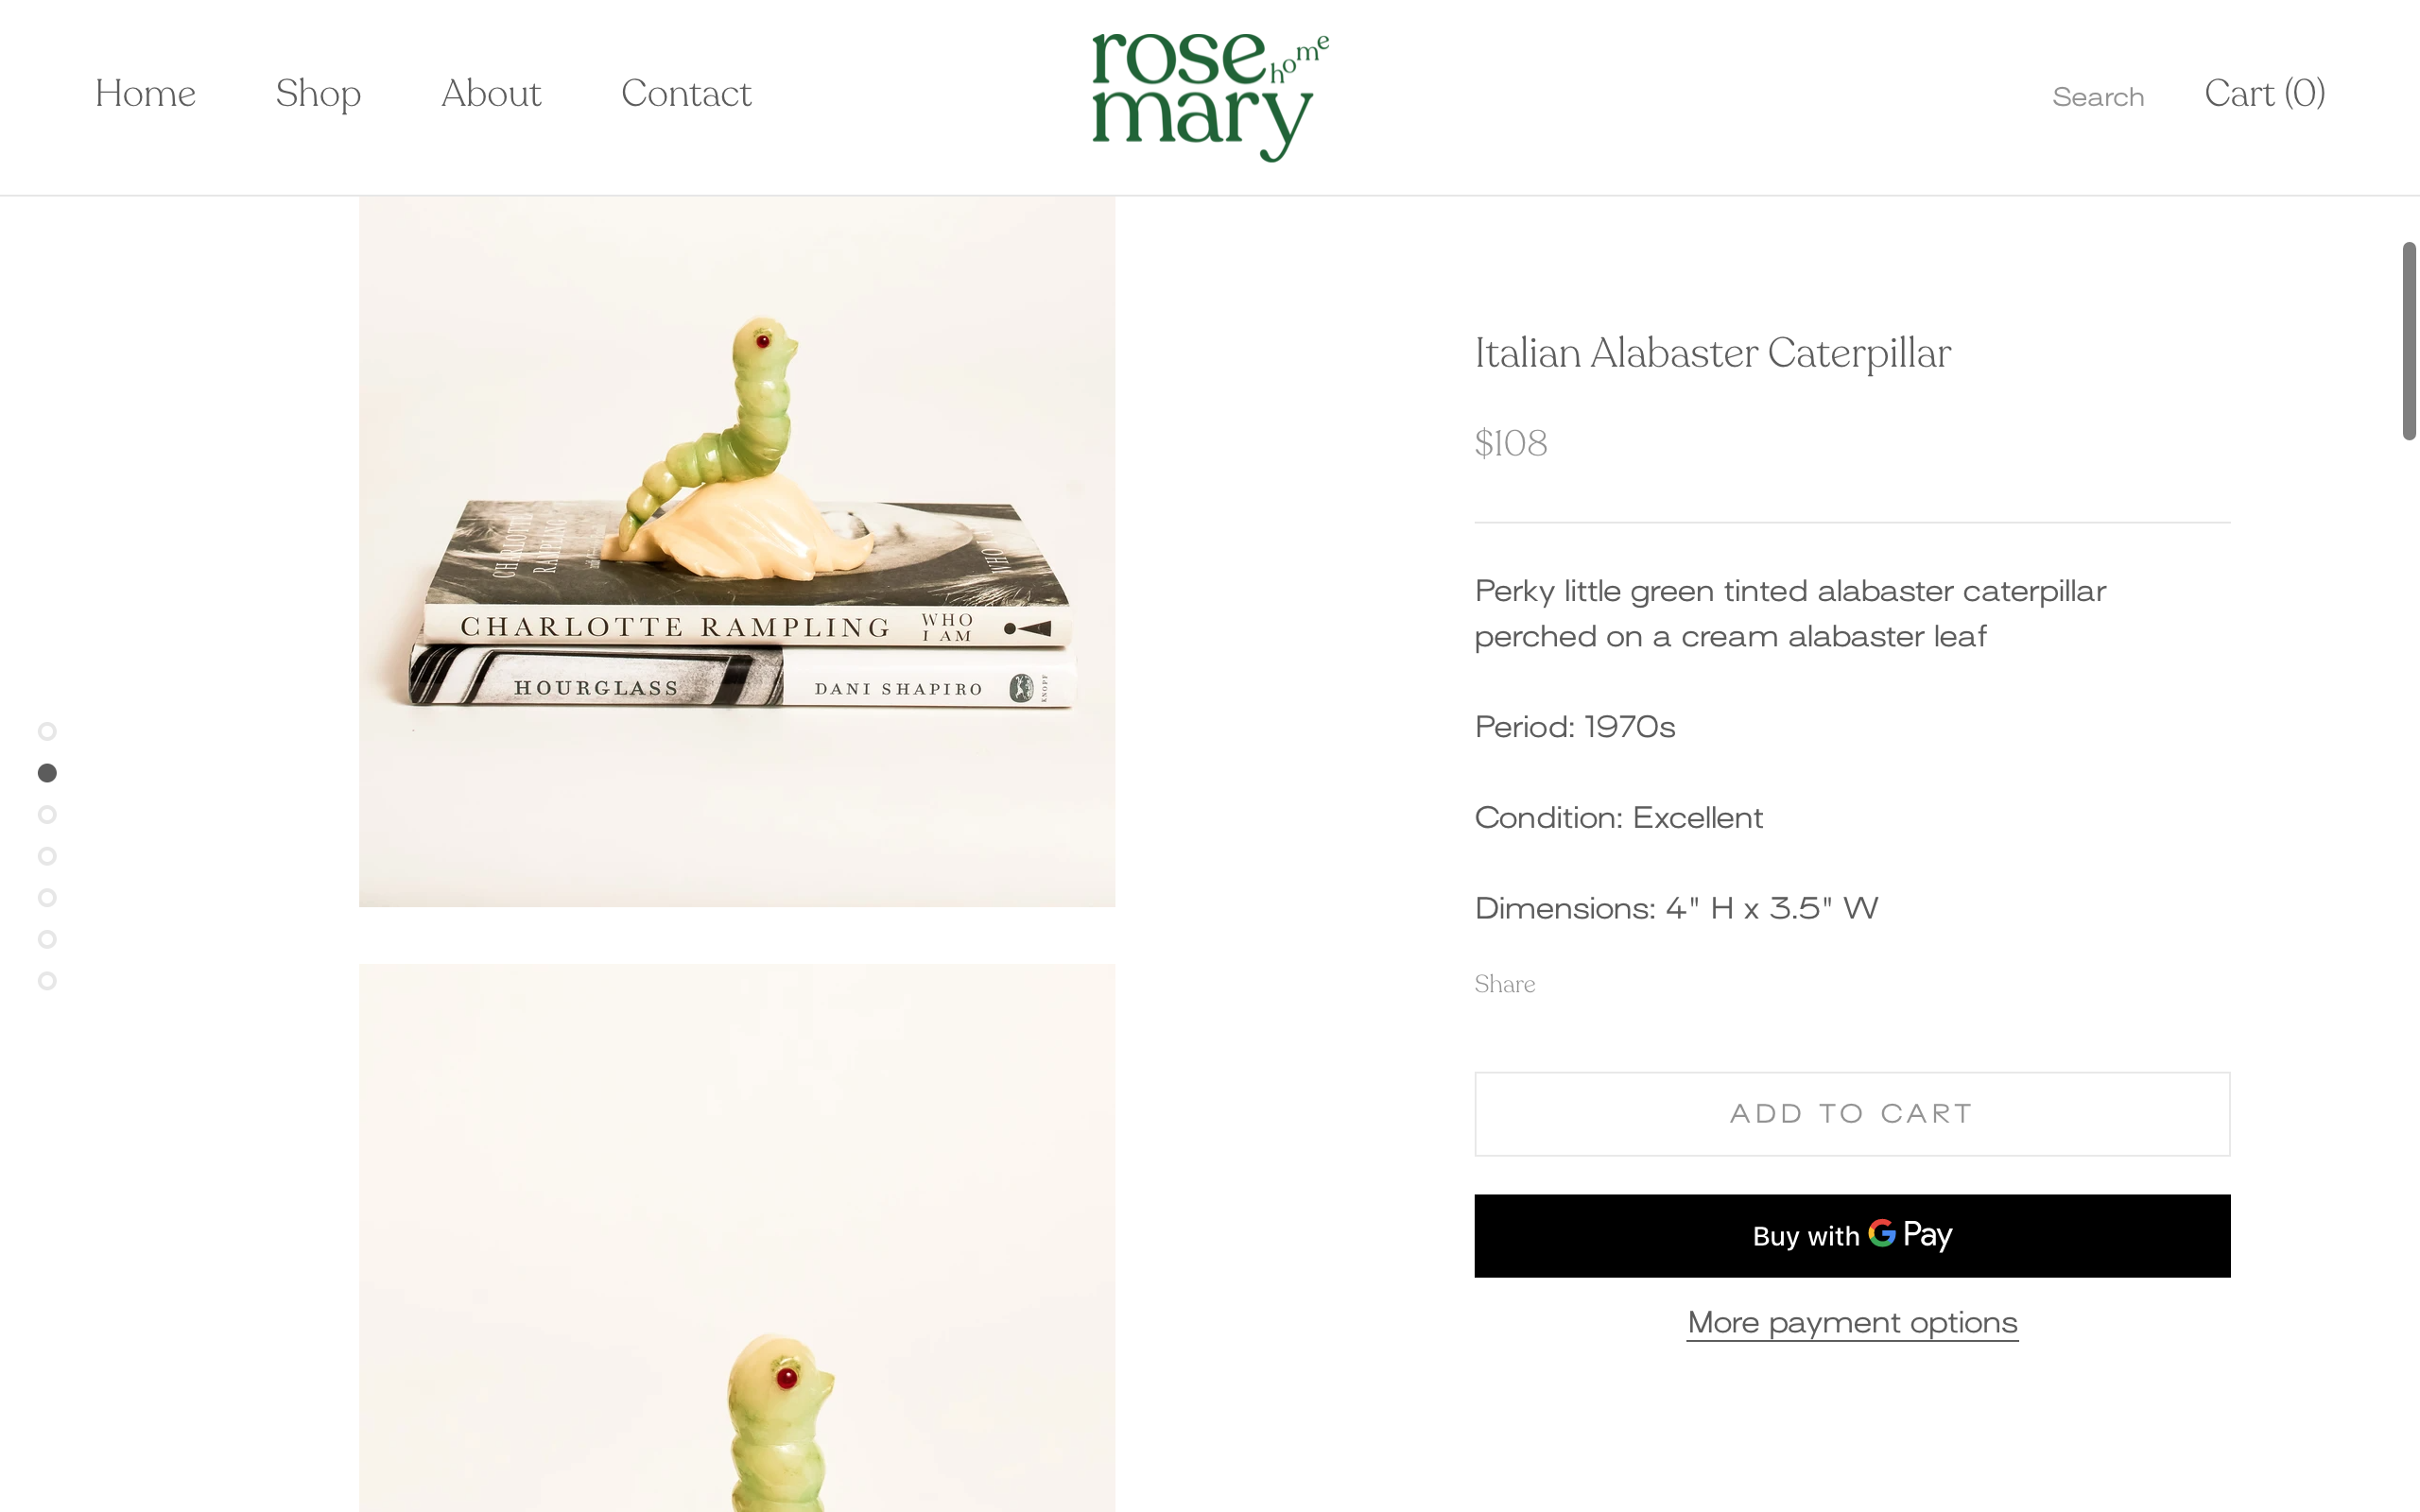The image size is (2420, 1512).
Task: Buy with Google Pay button
Action: point(1852,1235)
